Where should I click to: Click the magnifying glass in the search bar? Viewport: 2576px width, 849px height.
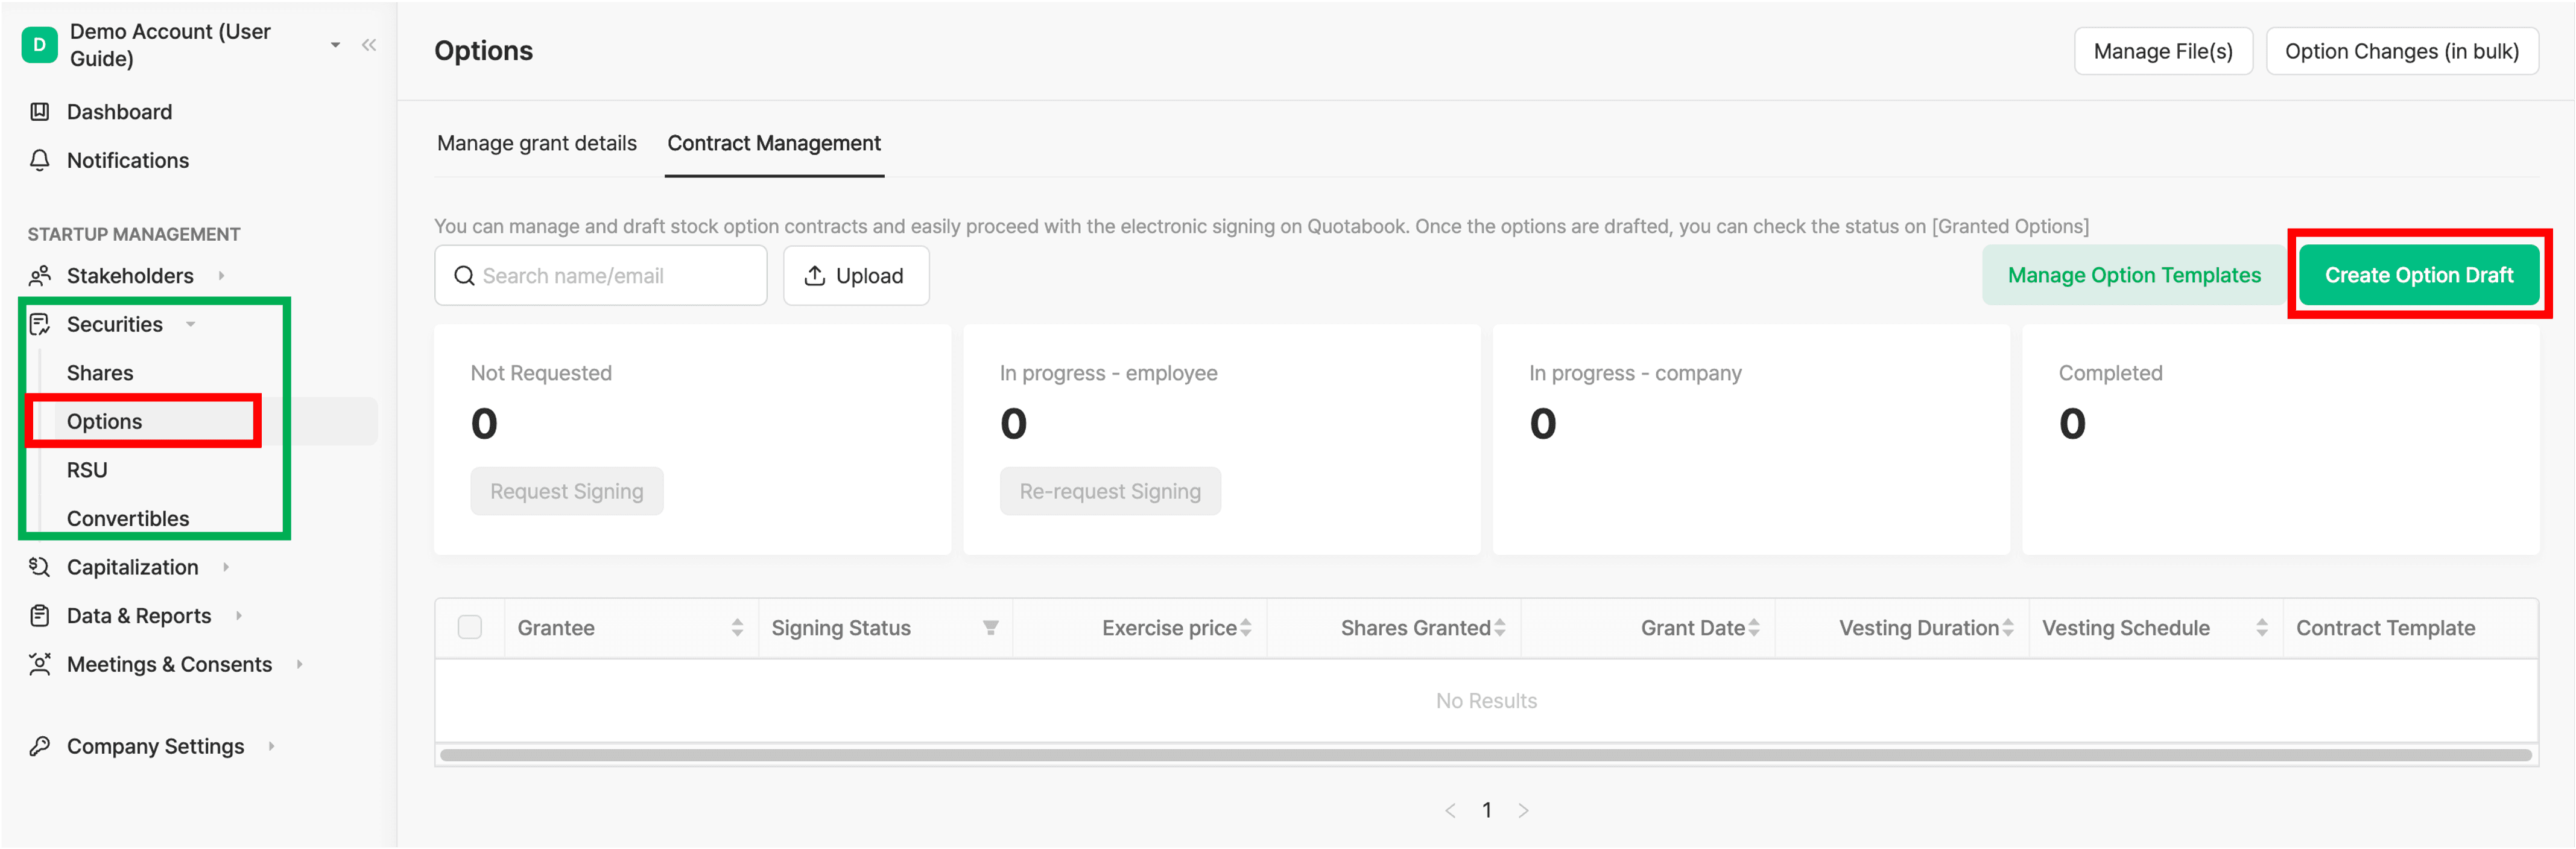pos(464,275)
